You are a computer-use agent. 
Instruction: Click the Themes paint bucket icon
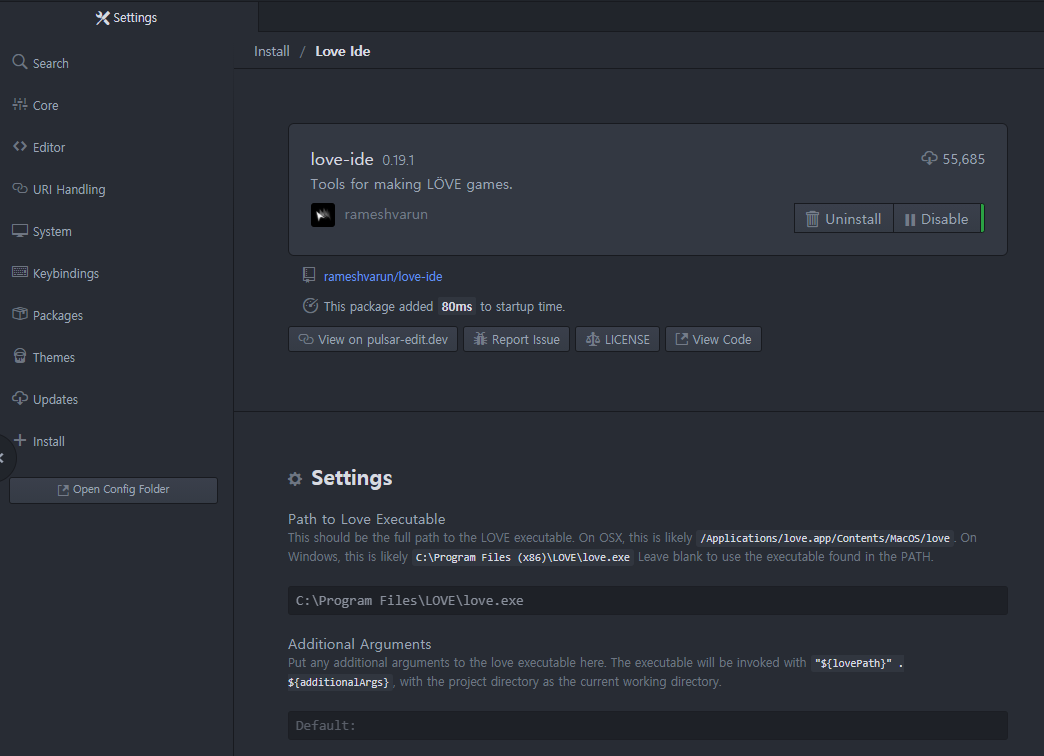tap(20, 356)
